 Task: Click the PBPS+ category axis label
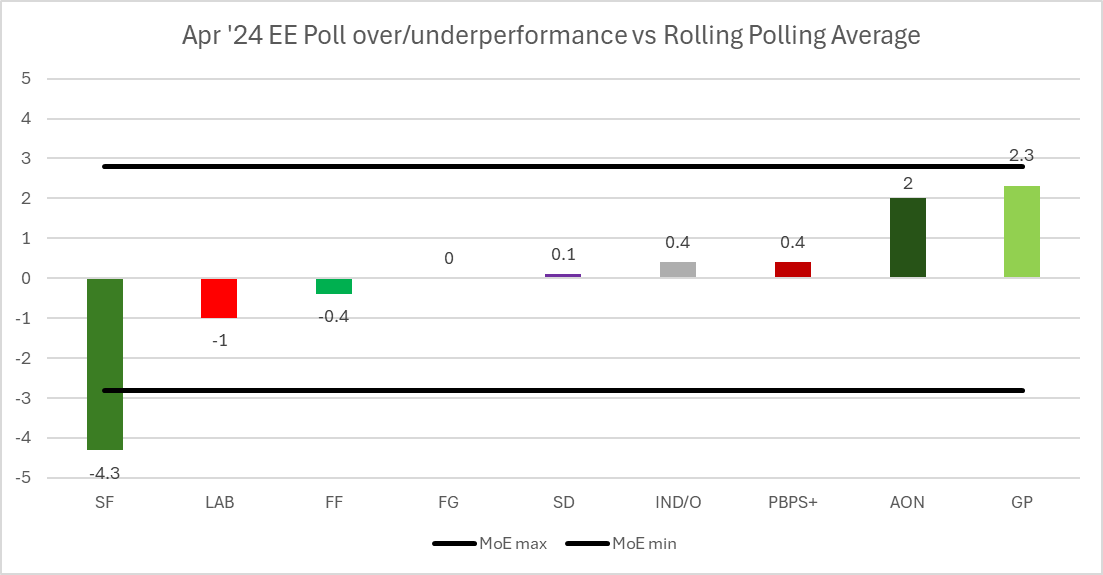click(792, 503)
